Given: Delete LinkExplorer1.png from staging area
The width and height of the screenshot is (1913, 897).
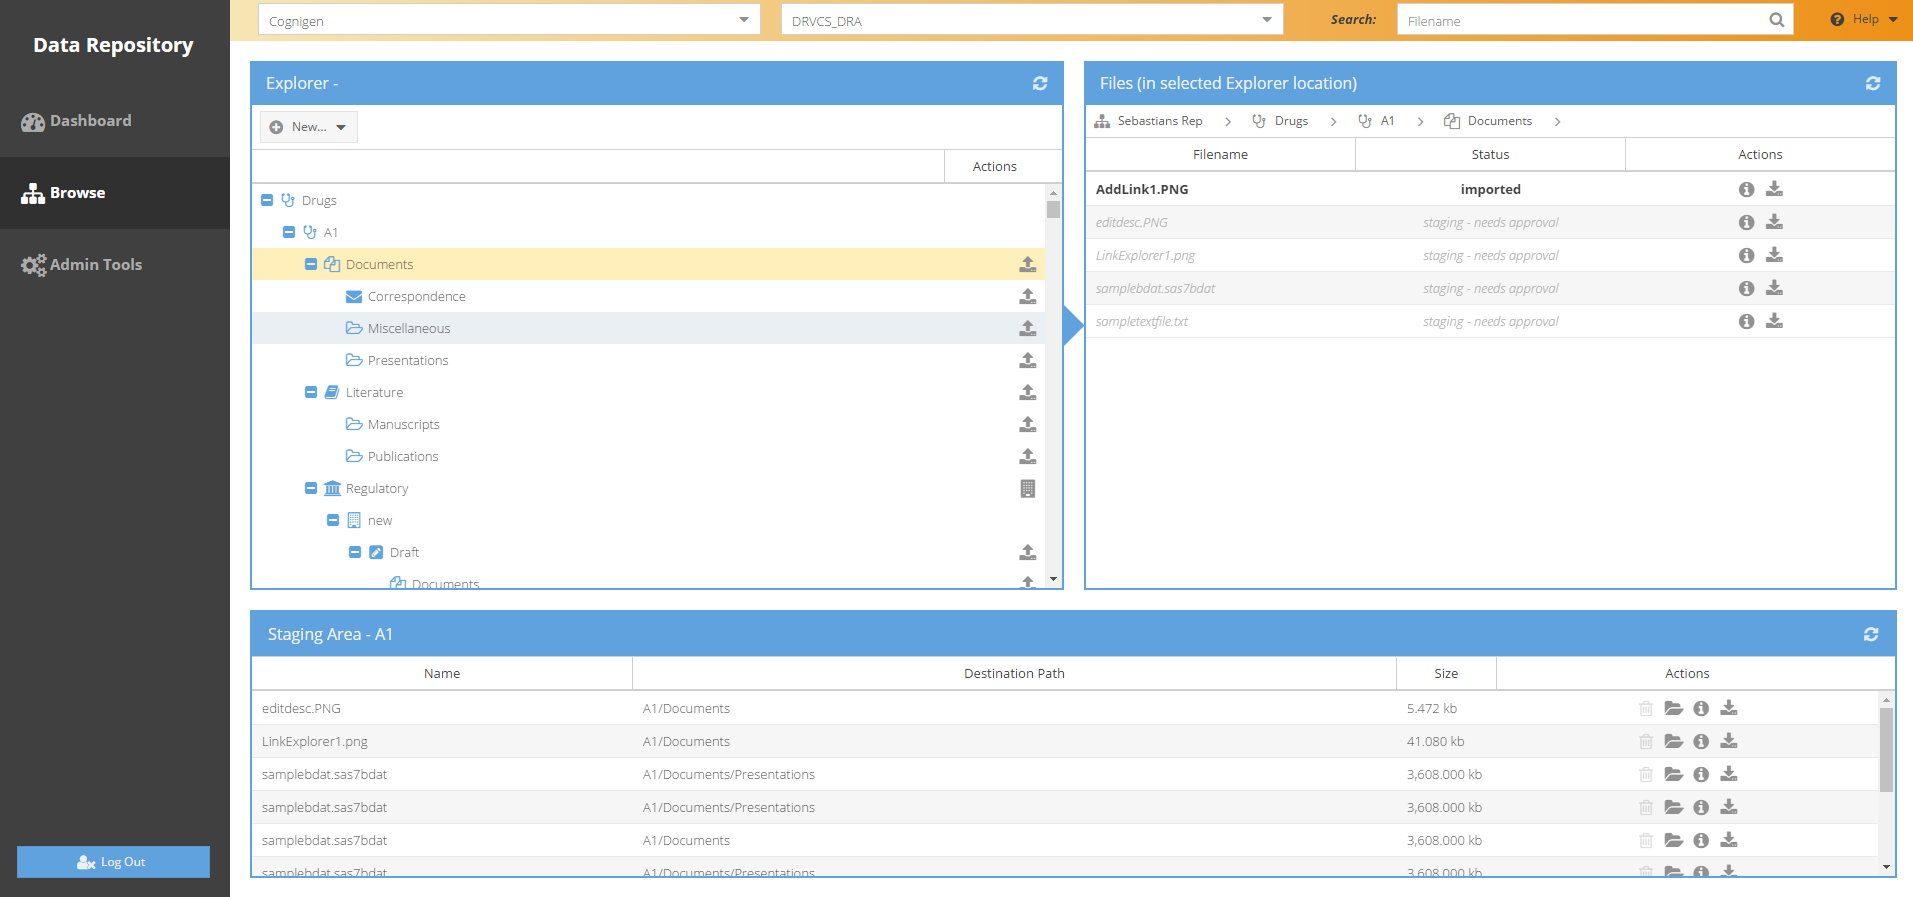Looking at the screenshot, I should (x=1645, y=742).
